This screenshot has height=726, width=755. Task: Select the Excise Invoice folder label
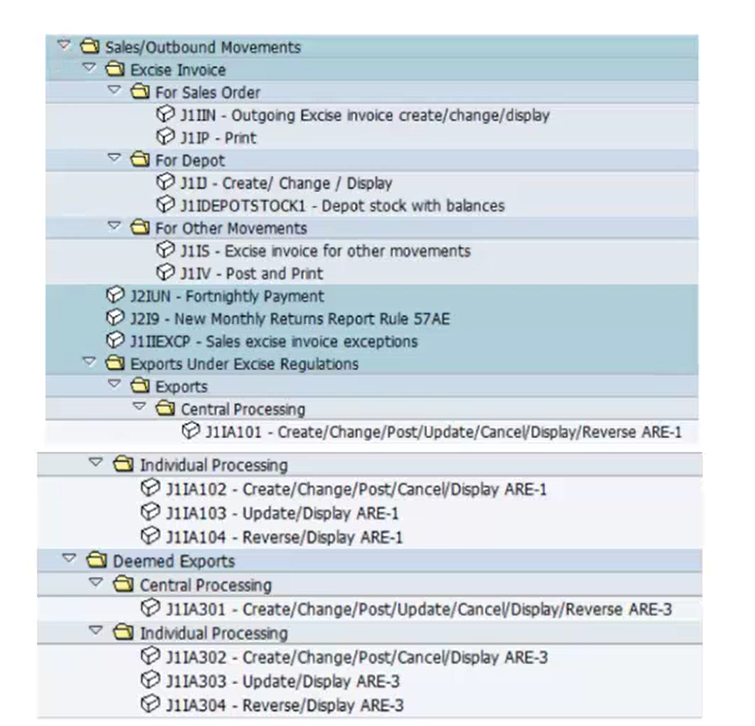coord(178,70)
